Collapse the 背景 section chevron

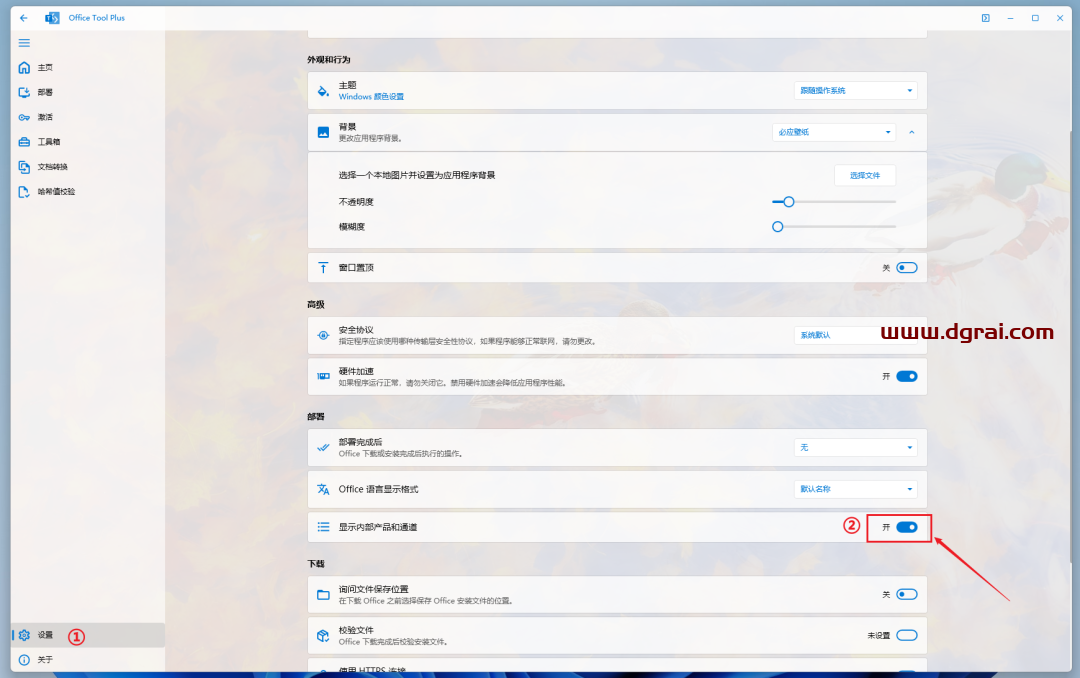tap(912, 132)
